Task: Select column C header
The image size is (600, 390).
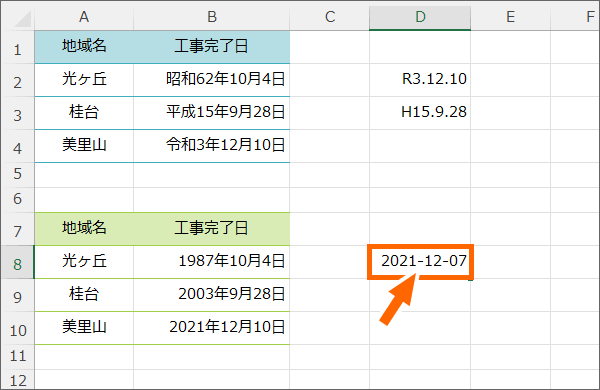Action: 329,17
